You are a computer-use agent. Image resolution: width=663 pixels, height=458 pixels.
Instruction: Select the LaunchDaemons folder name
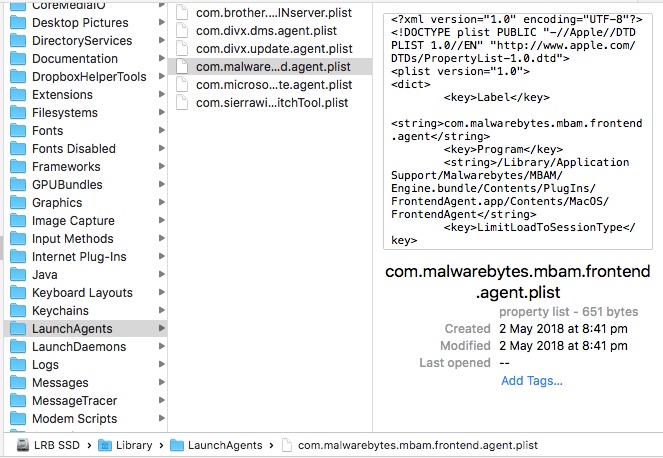coord(79,347)
